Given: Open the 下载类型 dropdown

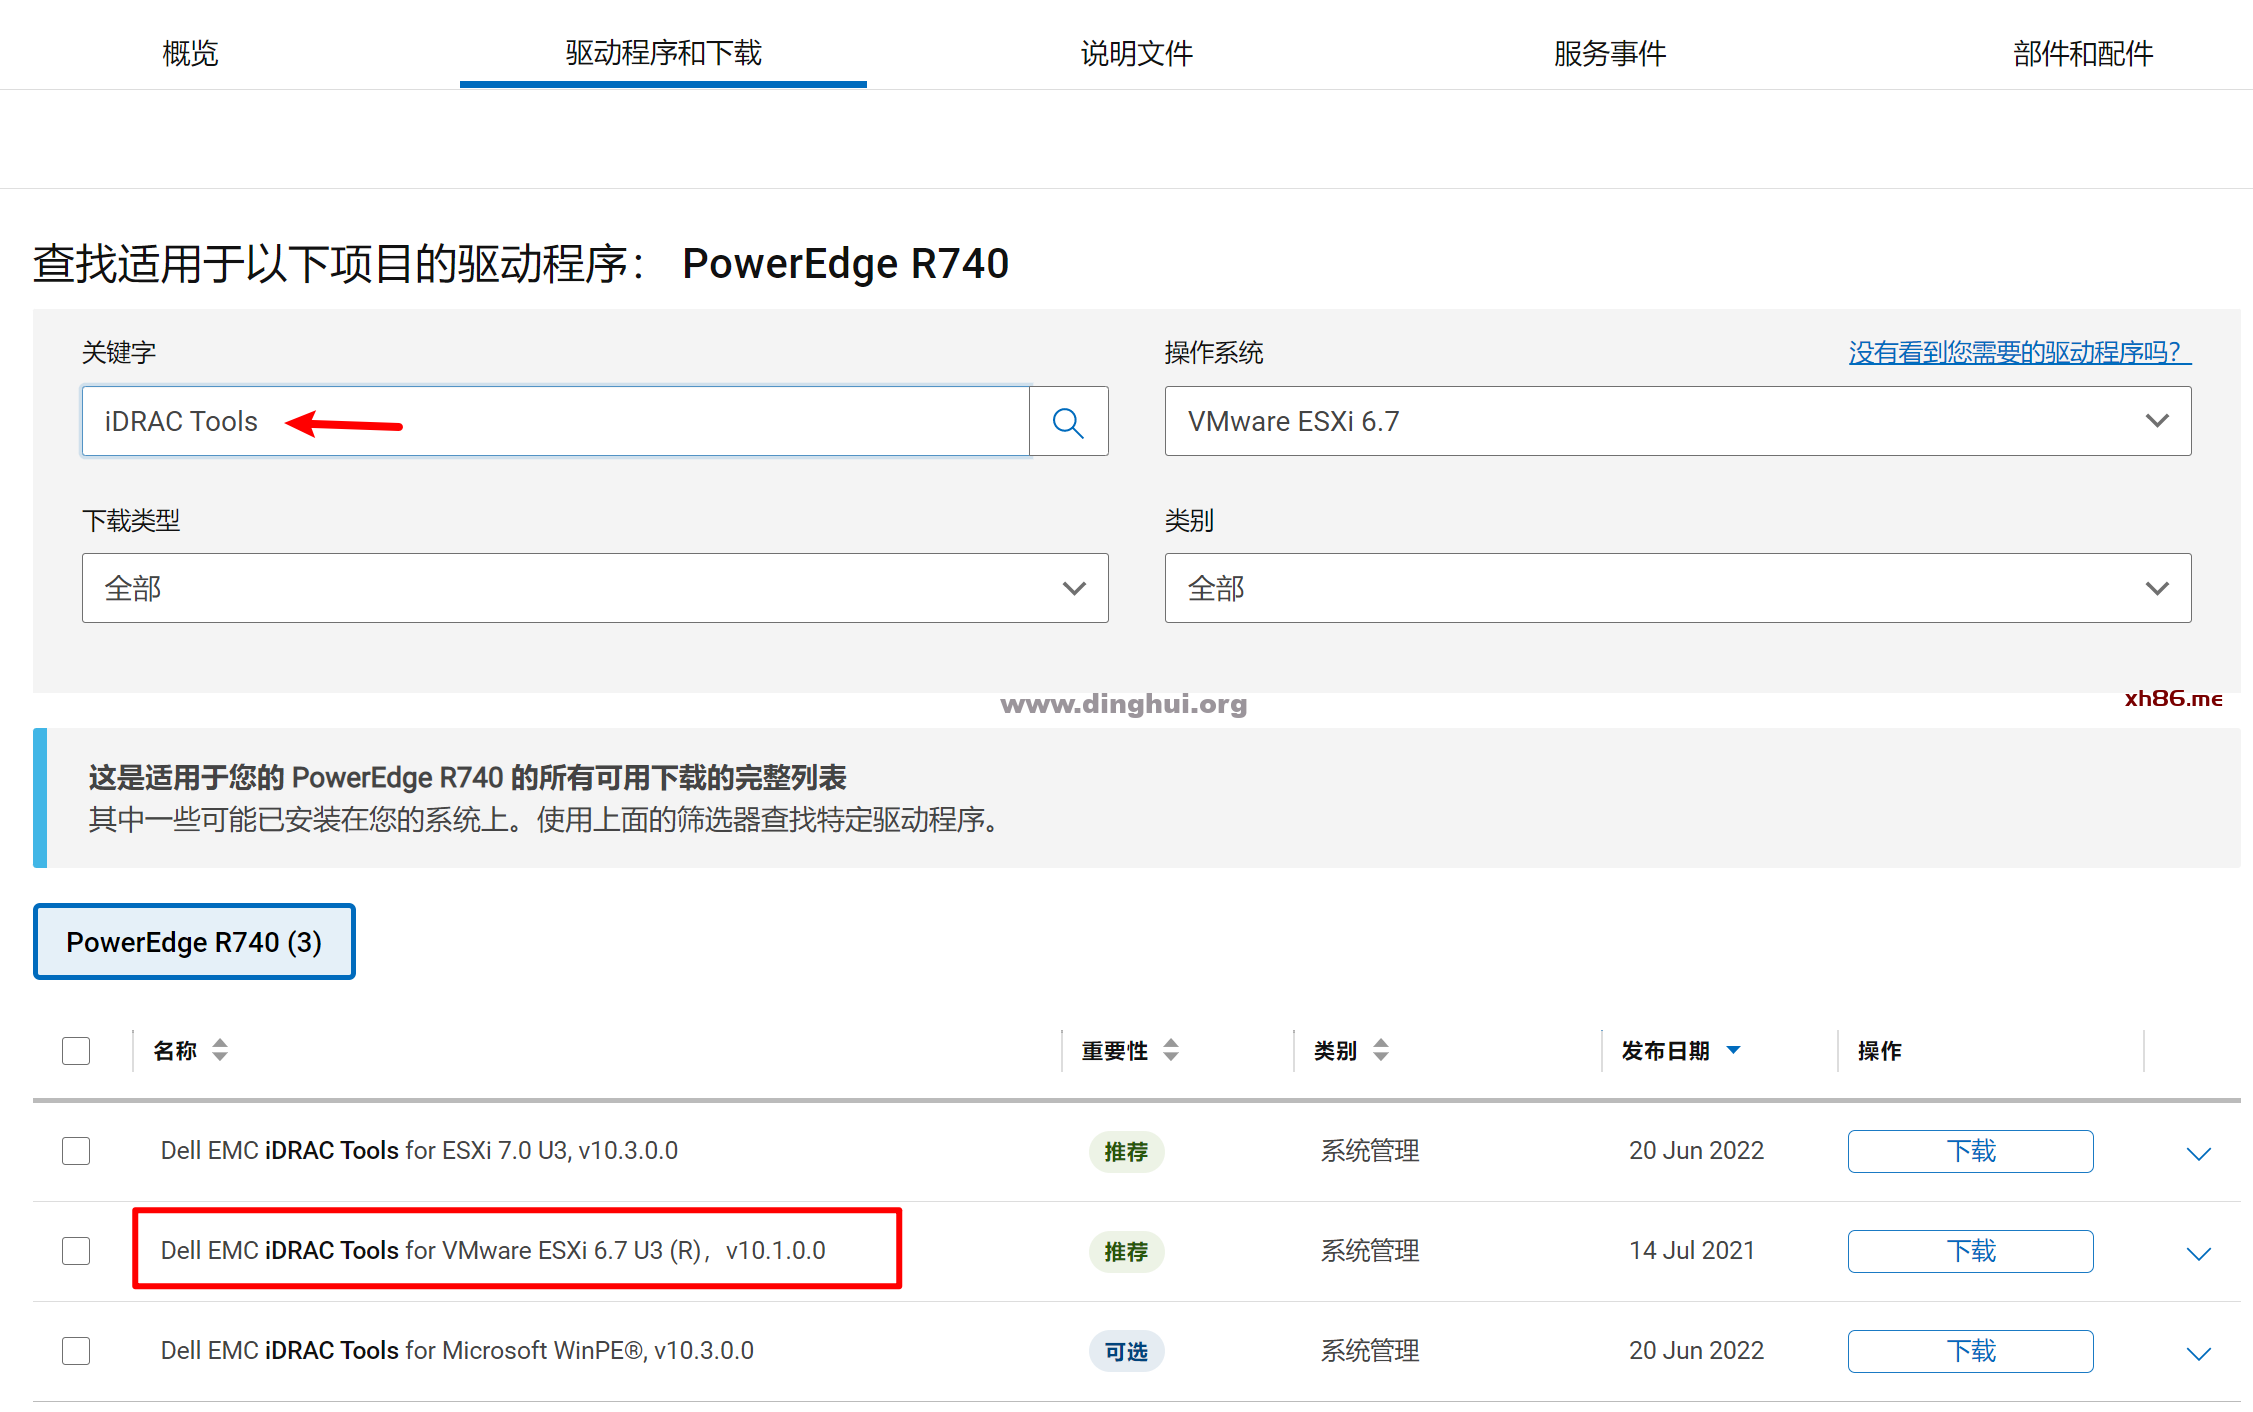Looking at the screenshot, I should click(595, 588).
